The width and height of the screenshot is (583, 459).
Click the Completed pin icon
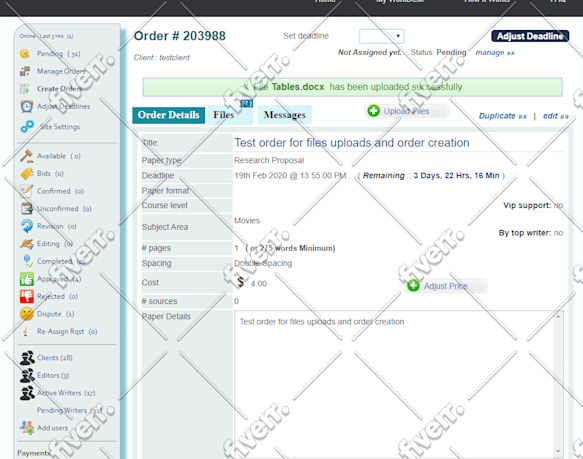coord(28,261)
